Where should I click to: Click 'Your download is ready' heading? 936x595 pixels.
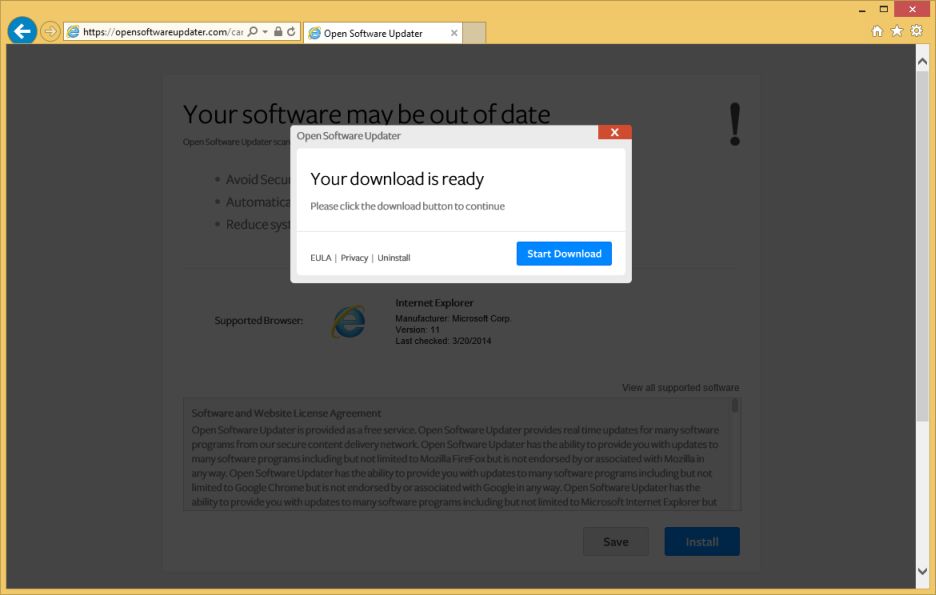click(397, 179)
